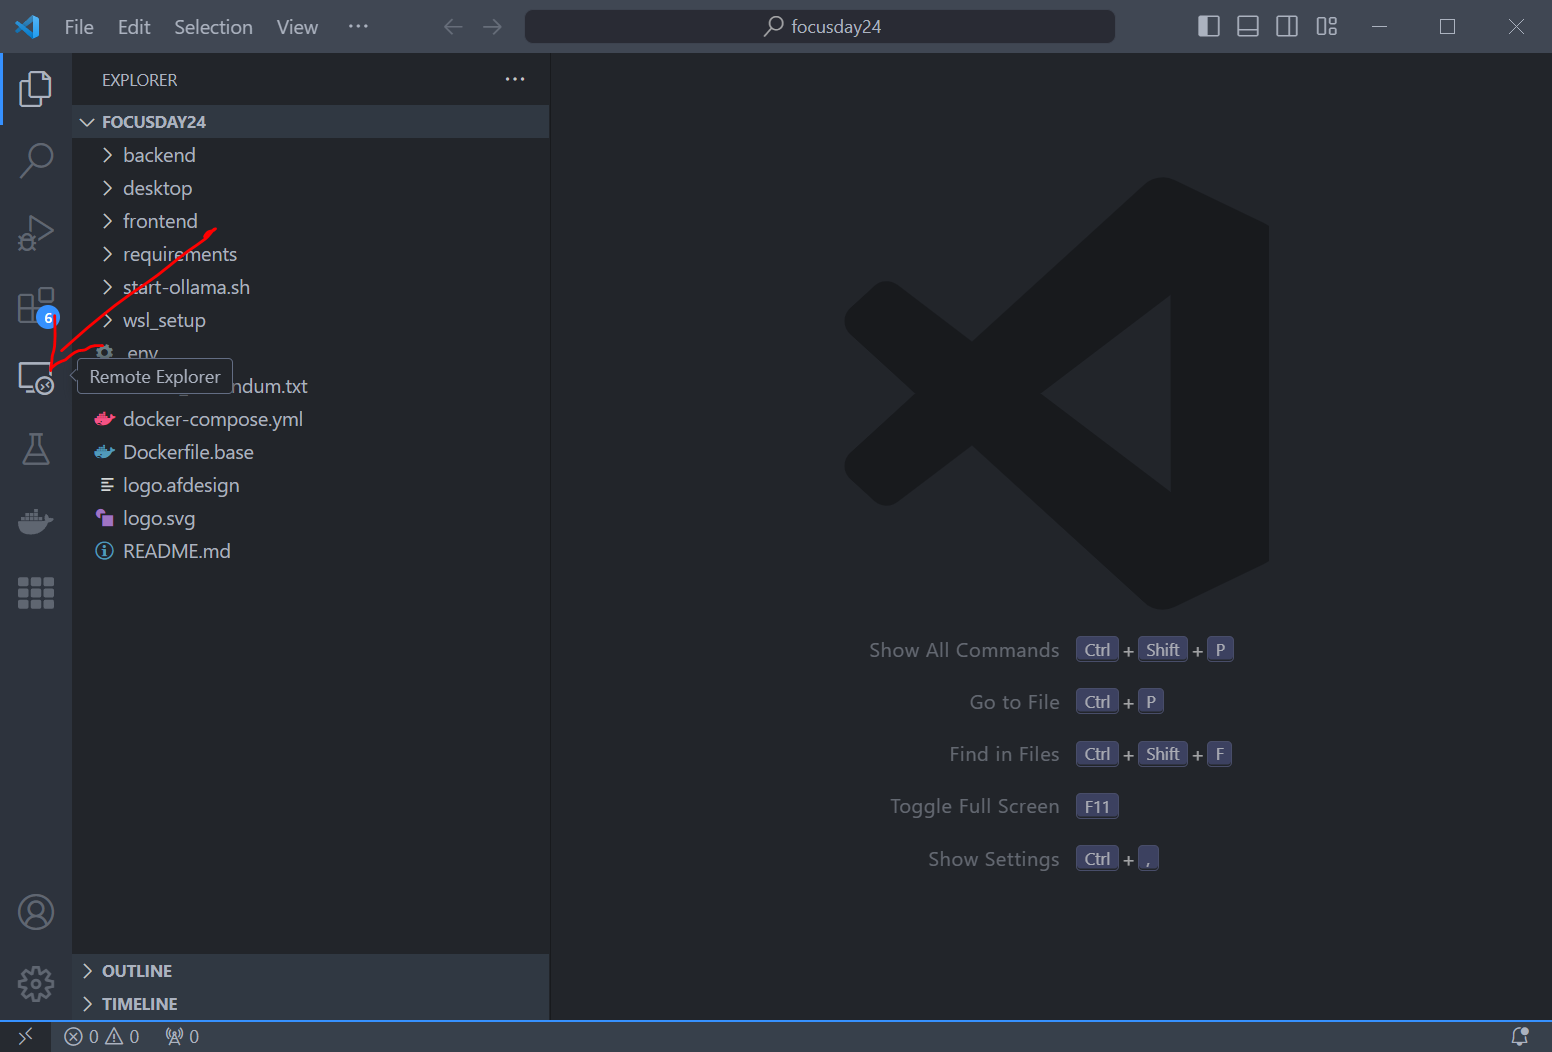Open logo.svg file
The height and width of the screenshot is (1052, 1552).
(x=310, y=518)
